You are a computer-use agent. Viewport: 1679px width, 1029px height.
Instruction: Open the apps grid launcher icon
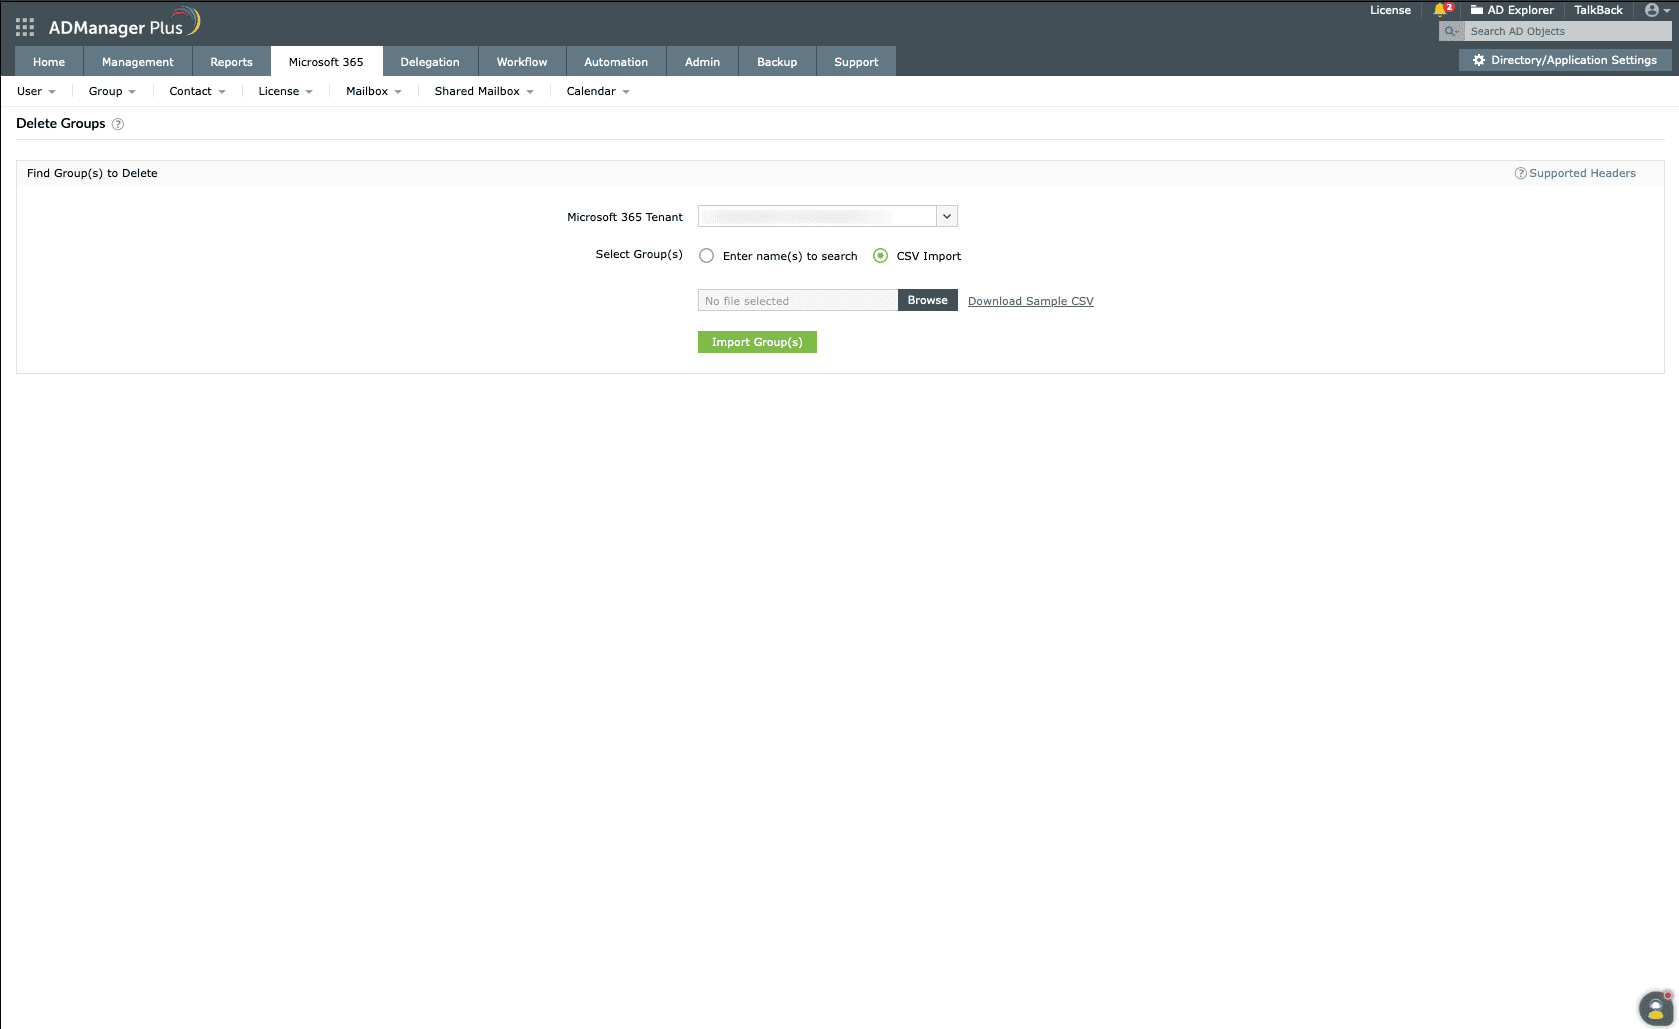(x=25, y=27)
